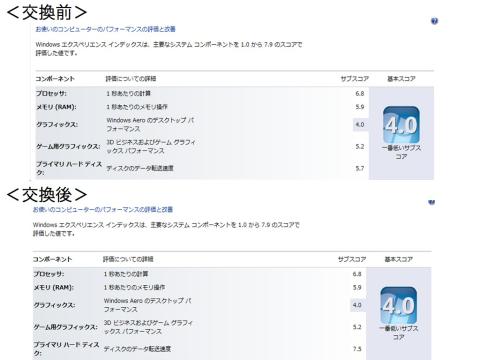The height and width of the screenshot is (360, 480).
Task: Click '1 秒あたりのメモリ操作' detail in 交換前 table
Action: (x=137, y=107)
